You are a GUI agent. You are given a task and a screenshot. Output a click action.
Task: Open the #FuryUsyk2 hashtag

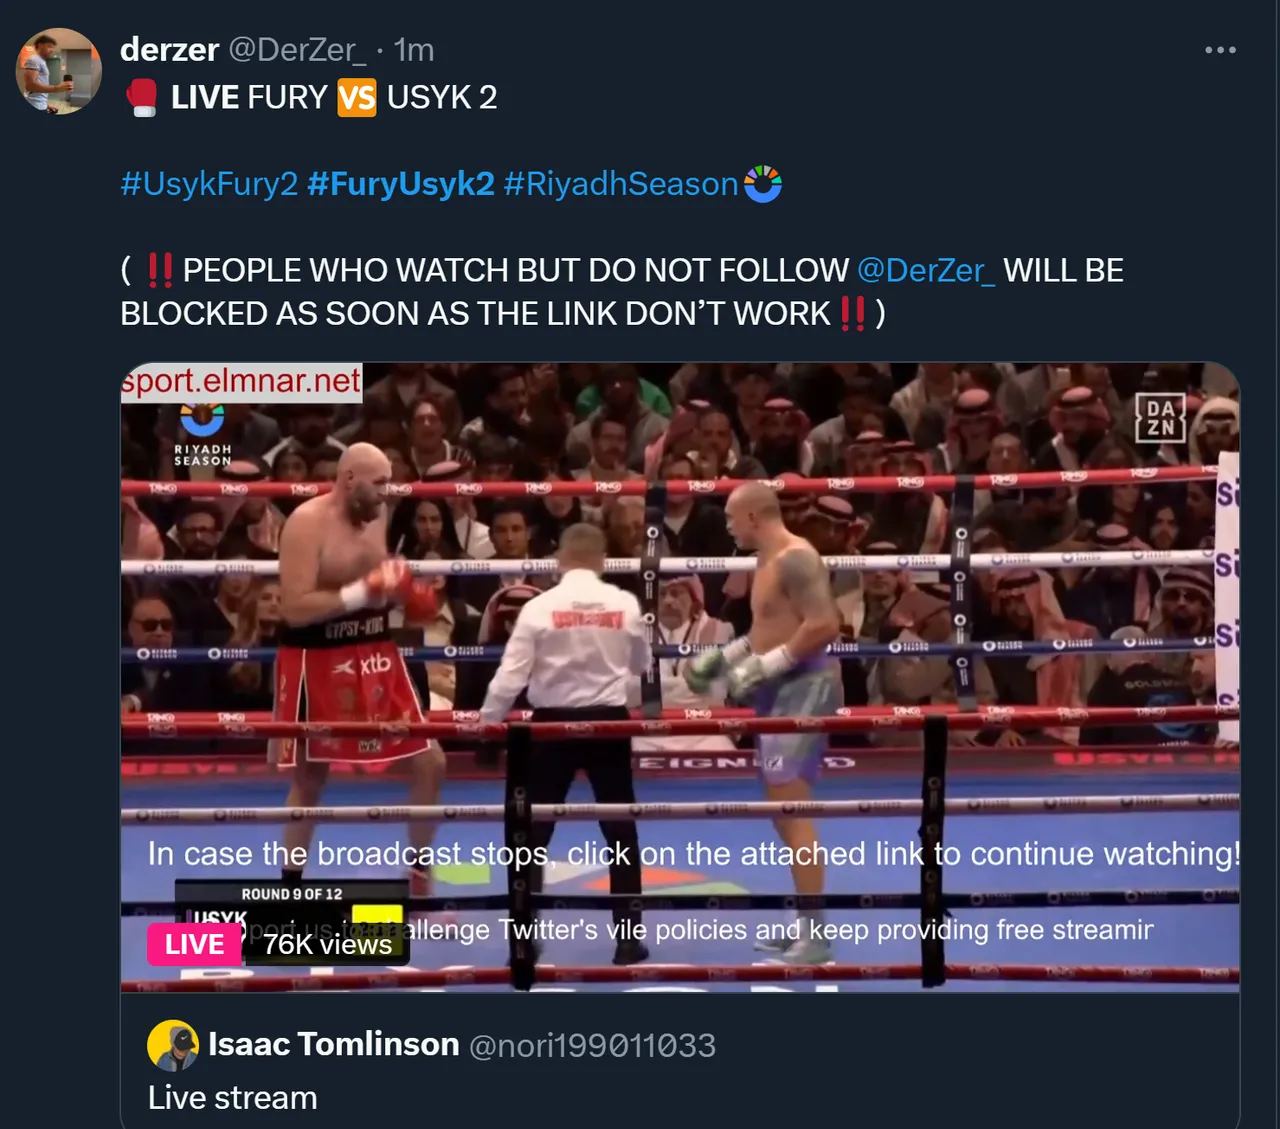click(x=401, y=184)
